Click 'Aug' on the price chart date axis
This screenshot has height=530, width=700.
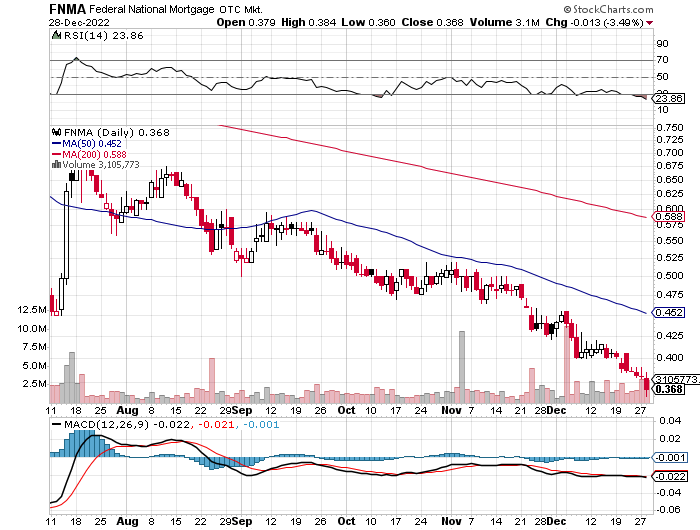127,410
